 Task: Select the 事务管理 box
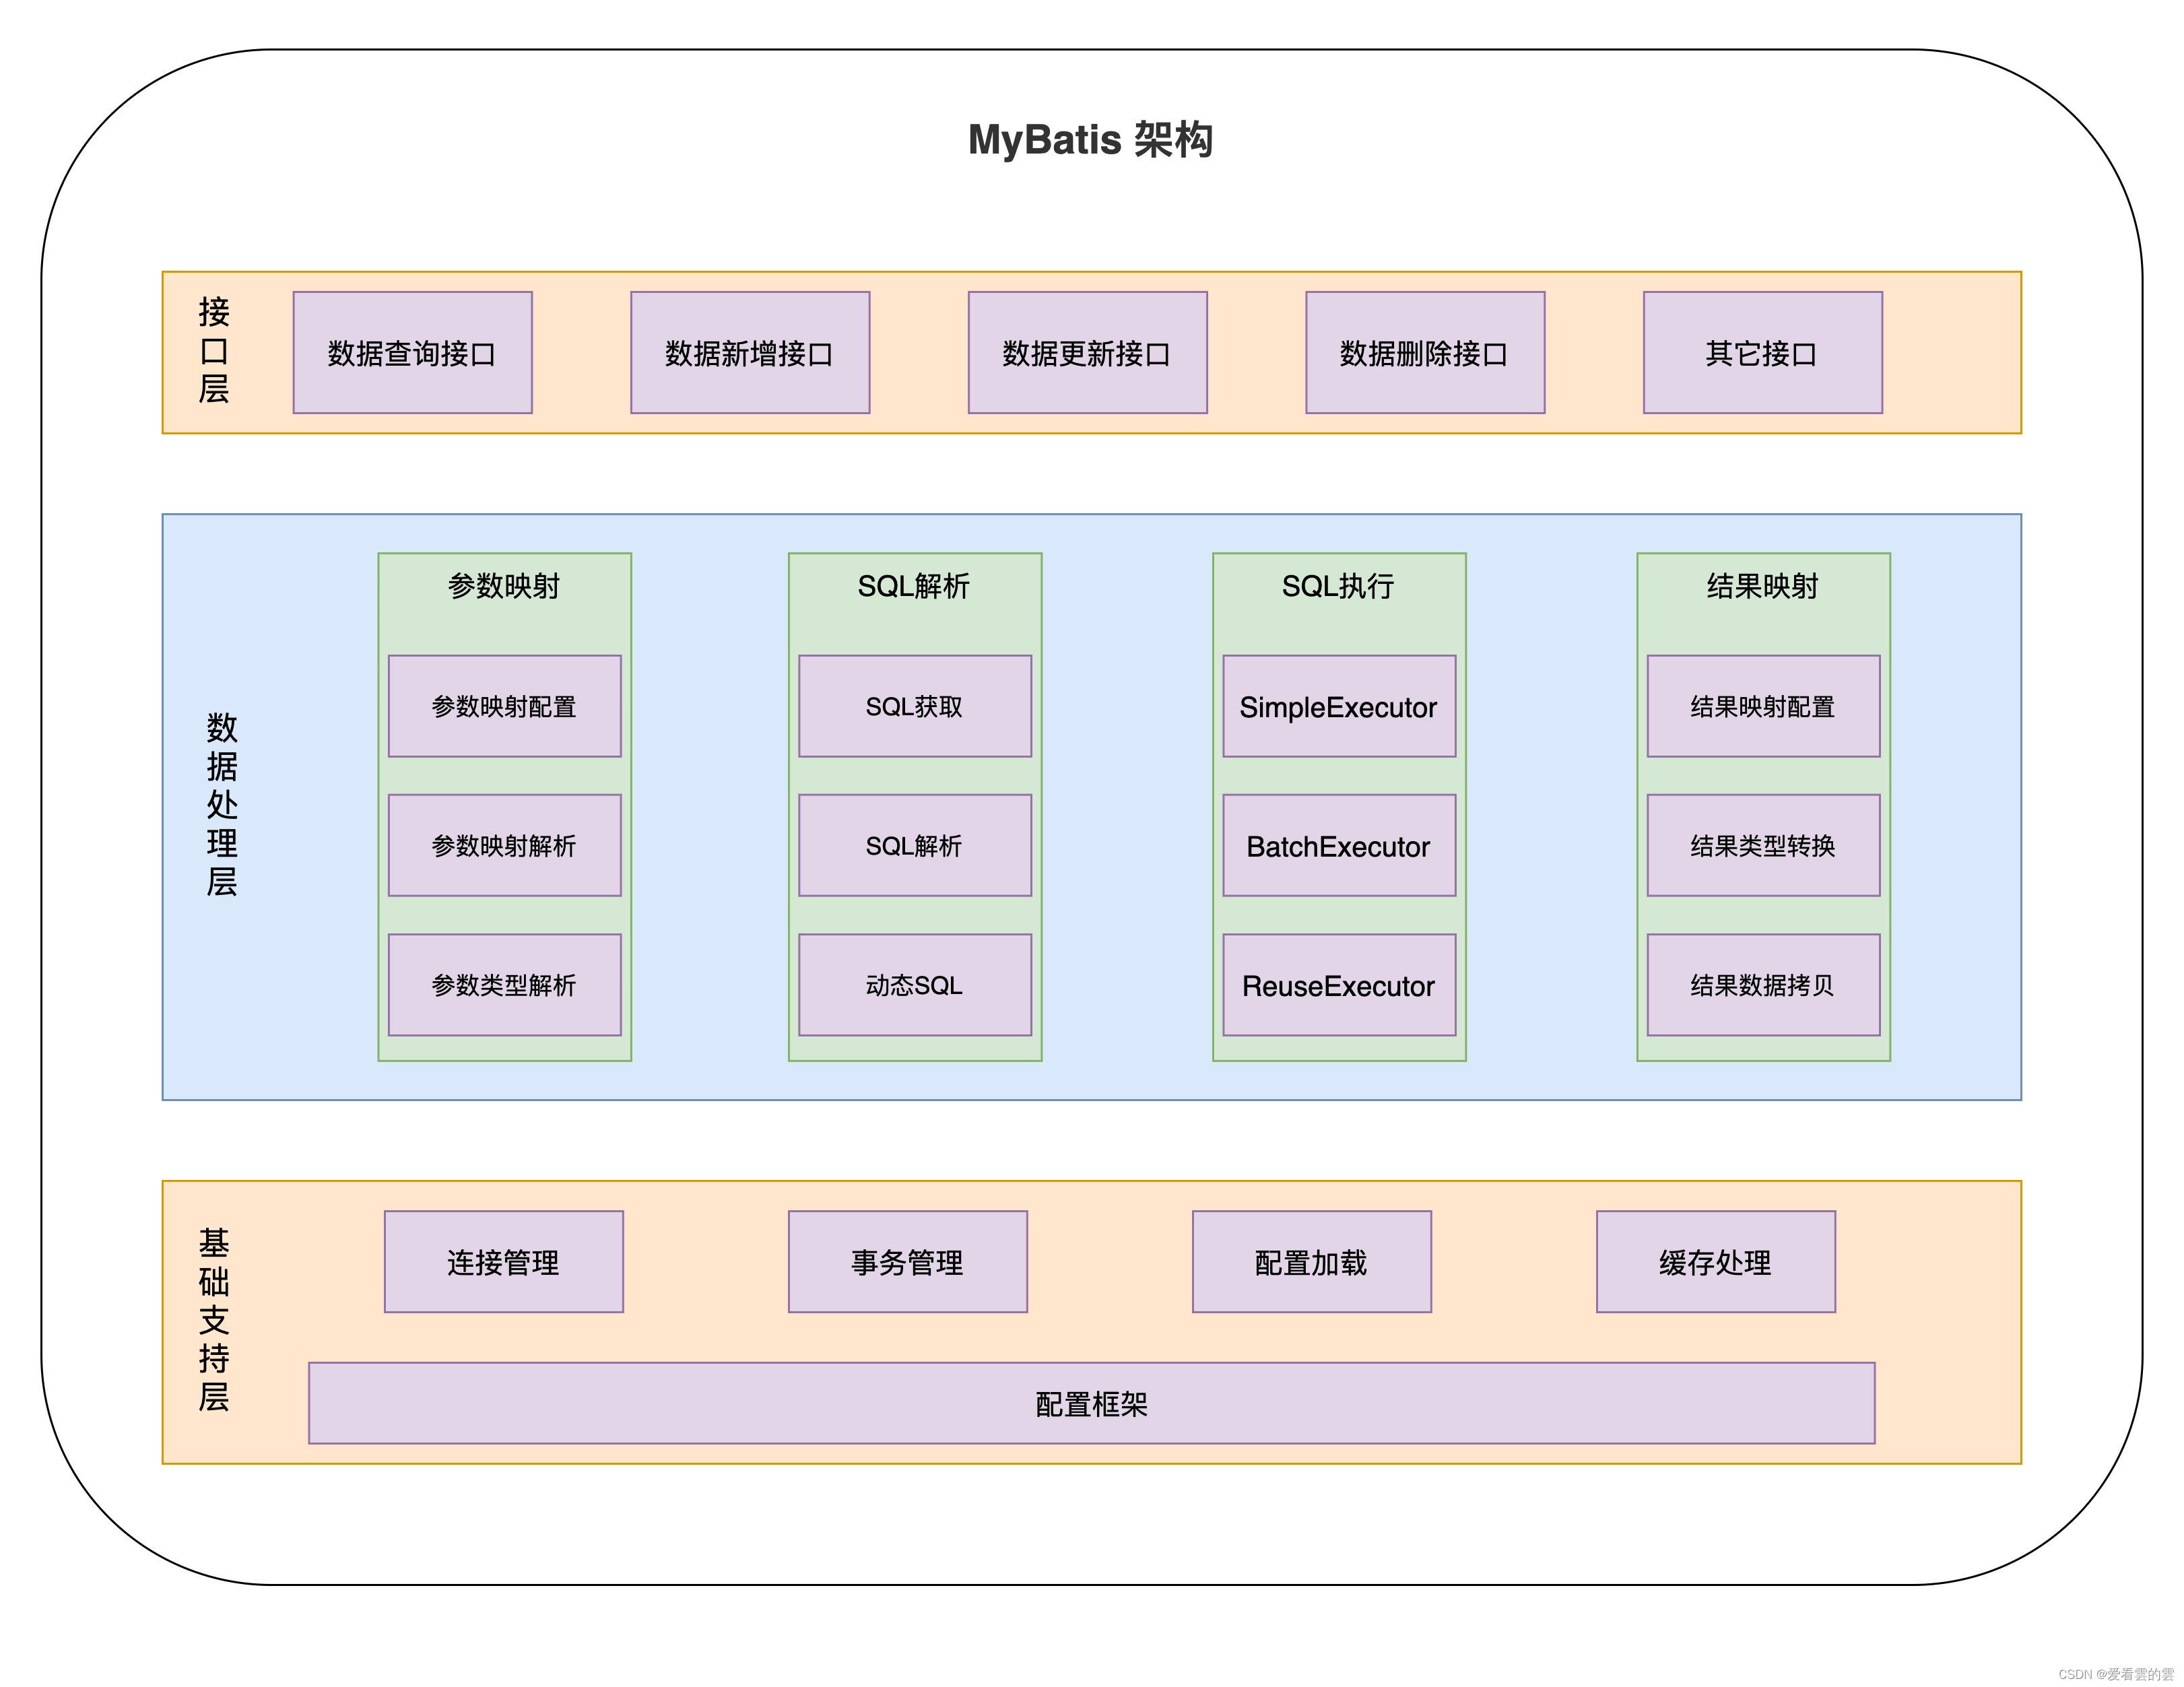click(x=907, y=1262)
